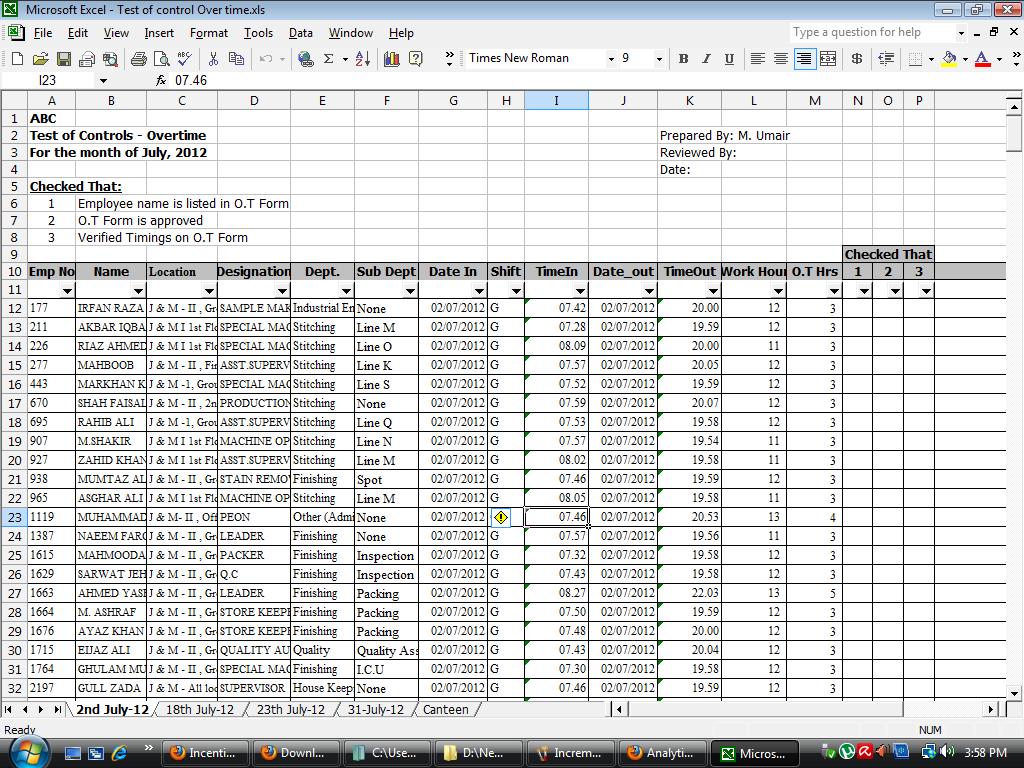Viewport: 1024px width, 768px height.
Task: Switch to the 18th July-12 sheet tab
Action: click(199, 709)
